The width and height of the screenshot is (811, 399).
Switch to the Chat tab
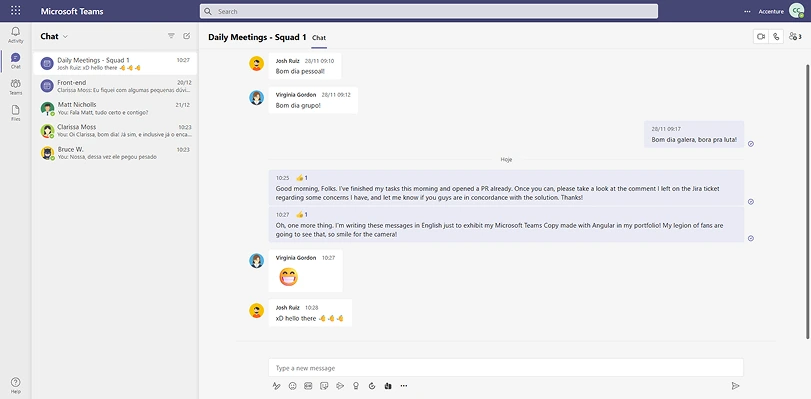pyautogui.click(x=319, y=38)
